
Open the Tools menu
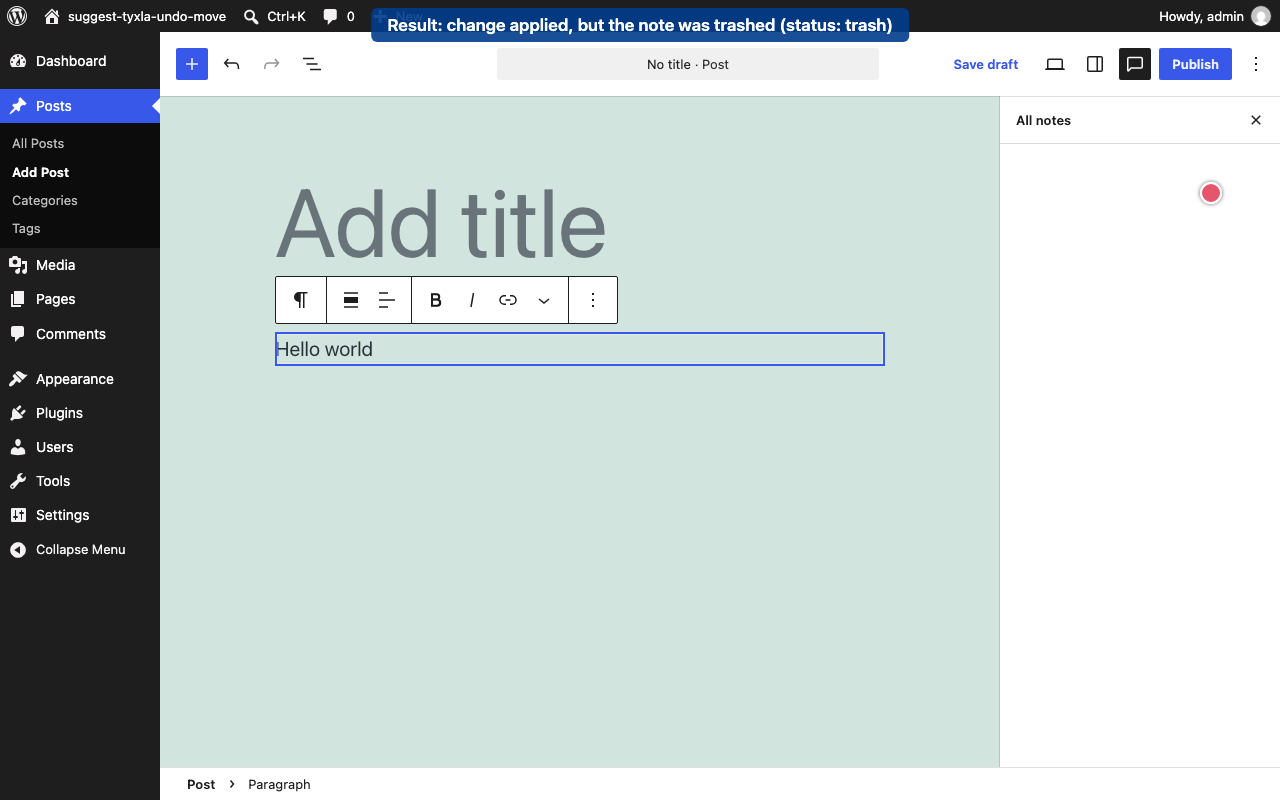click(x=80, y=481)
